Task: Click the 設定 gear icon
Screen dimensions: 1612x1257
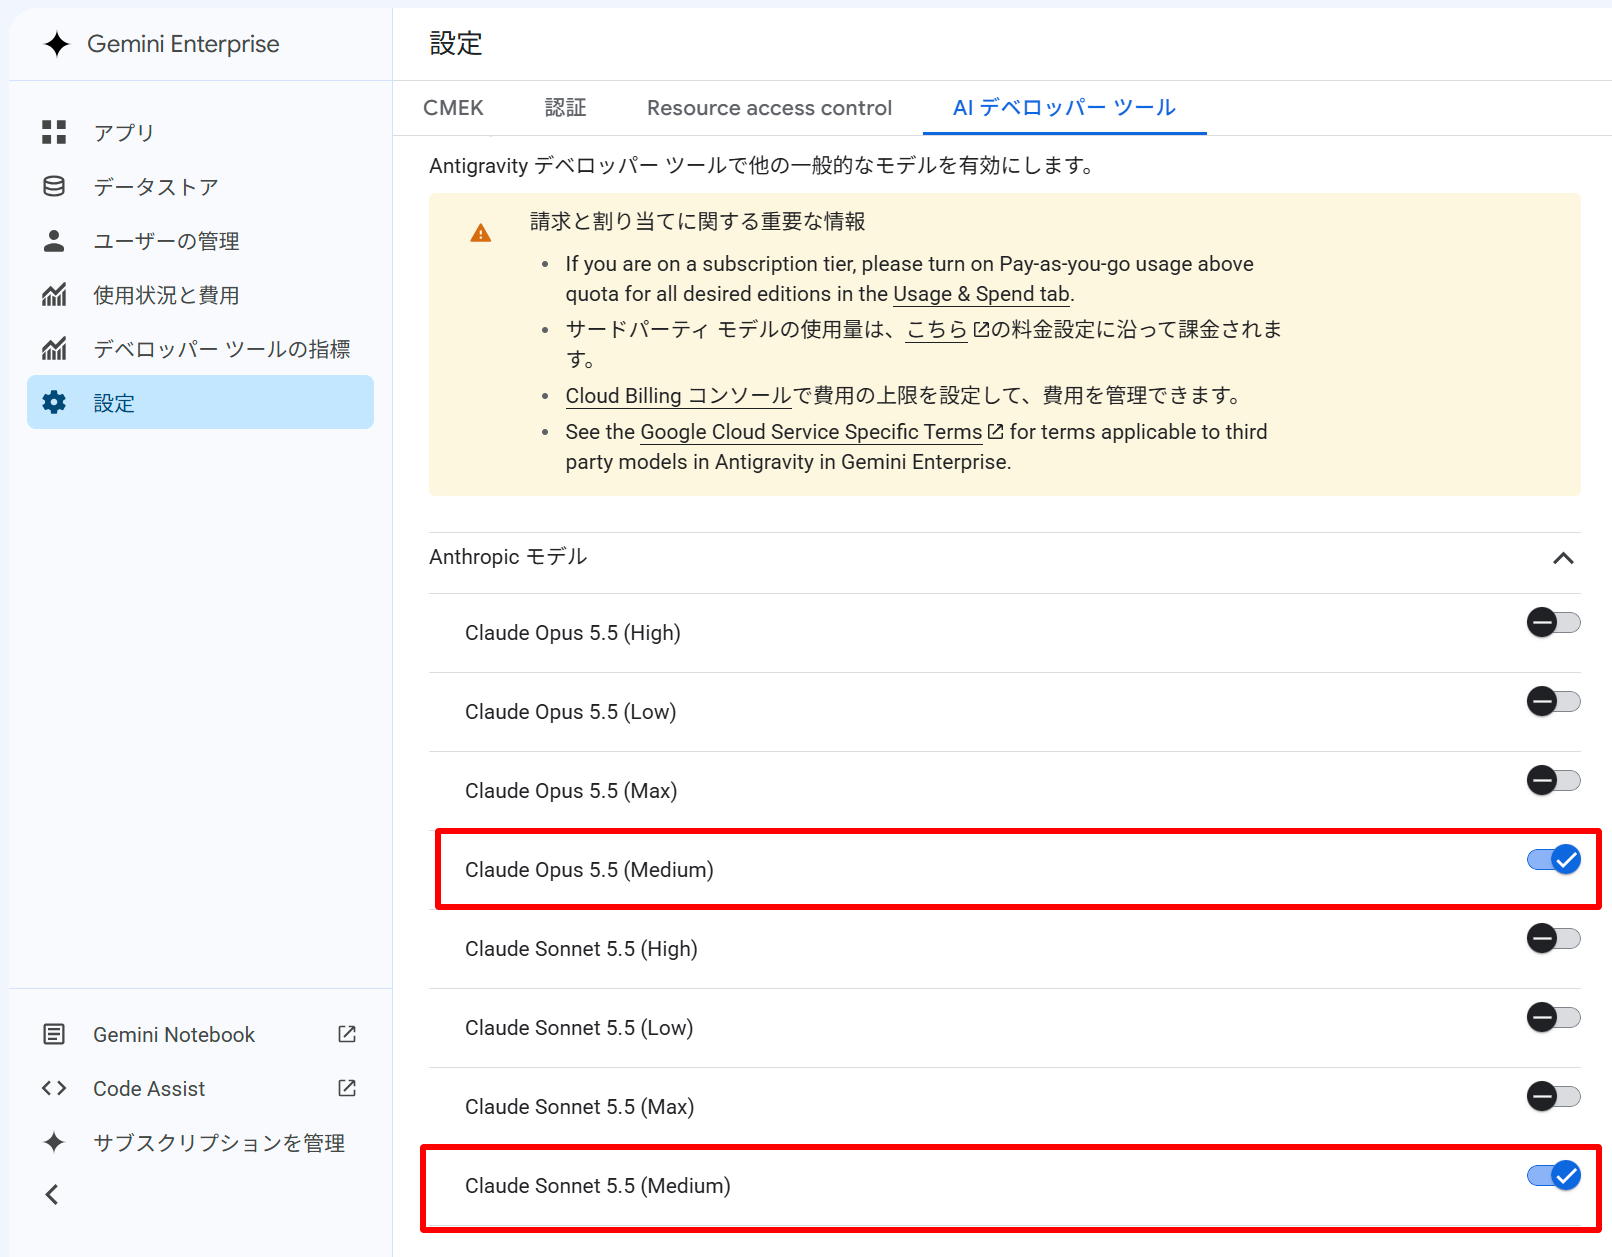Action: click(54, 402)
